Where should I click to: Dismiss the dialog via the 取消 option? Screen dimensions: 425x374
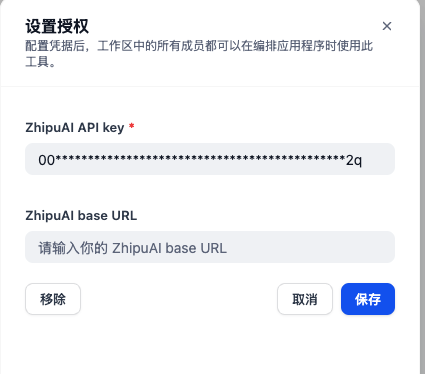tap(305, 299)
